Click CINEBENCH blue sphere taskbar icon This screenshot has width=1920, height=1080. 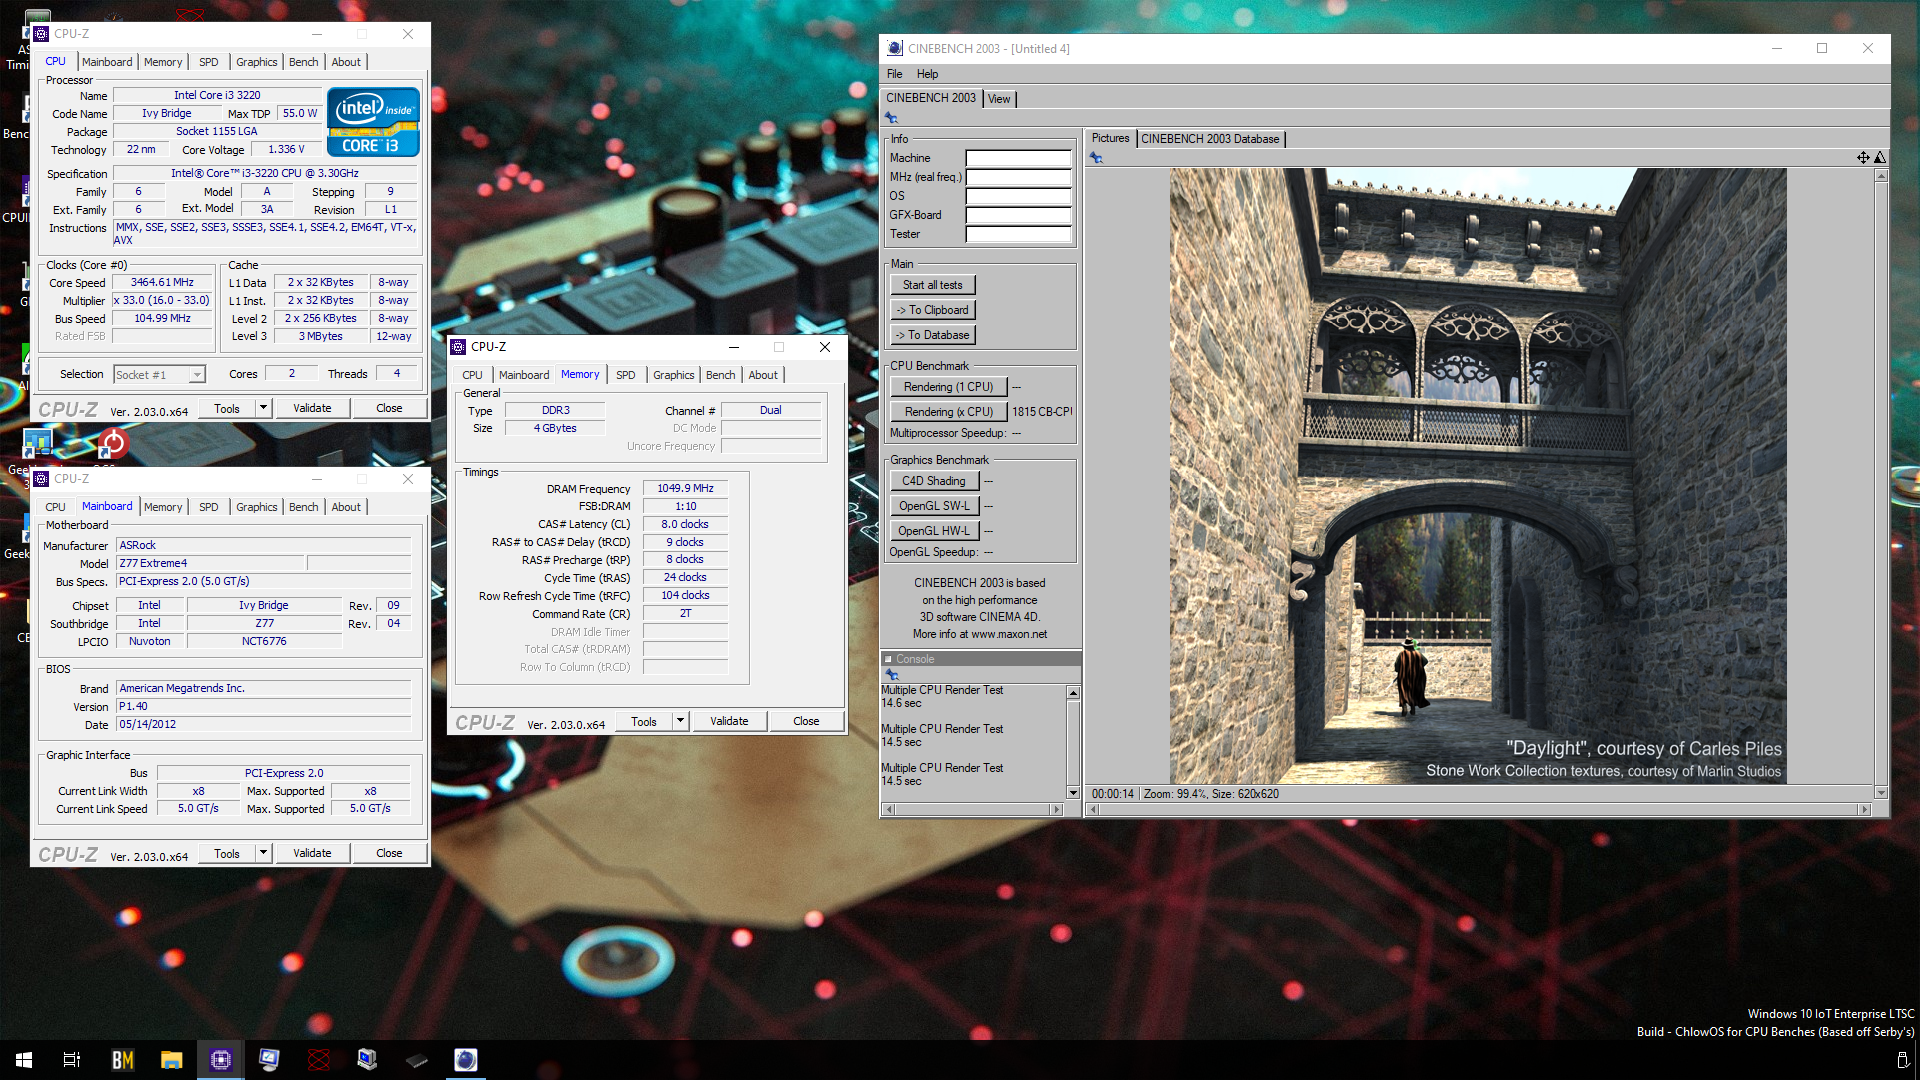point(465,1060)
